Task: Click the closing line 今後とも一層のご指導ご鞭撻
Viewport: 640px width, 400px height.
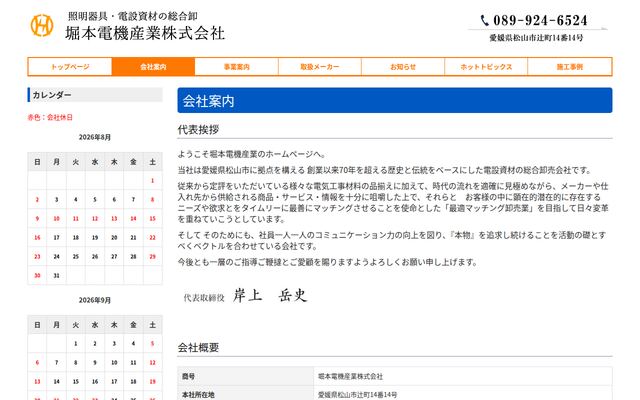Action: (x=327, y=262)
